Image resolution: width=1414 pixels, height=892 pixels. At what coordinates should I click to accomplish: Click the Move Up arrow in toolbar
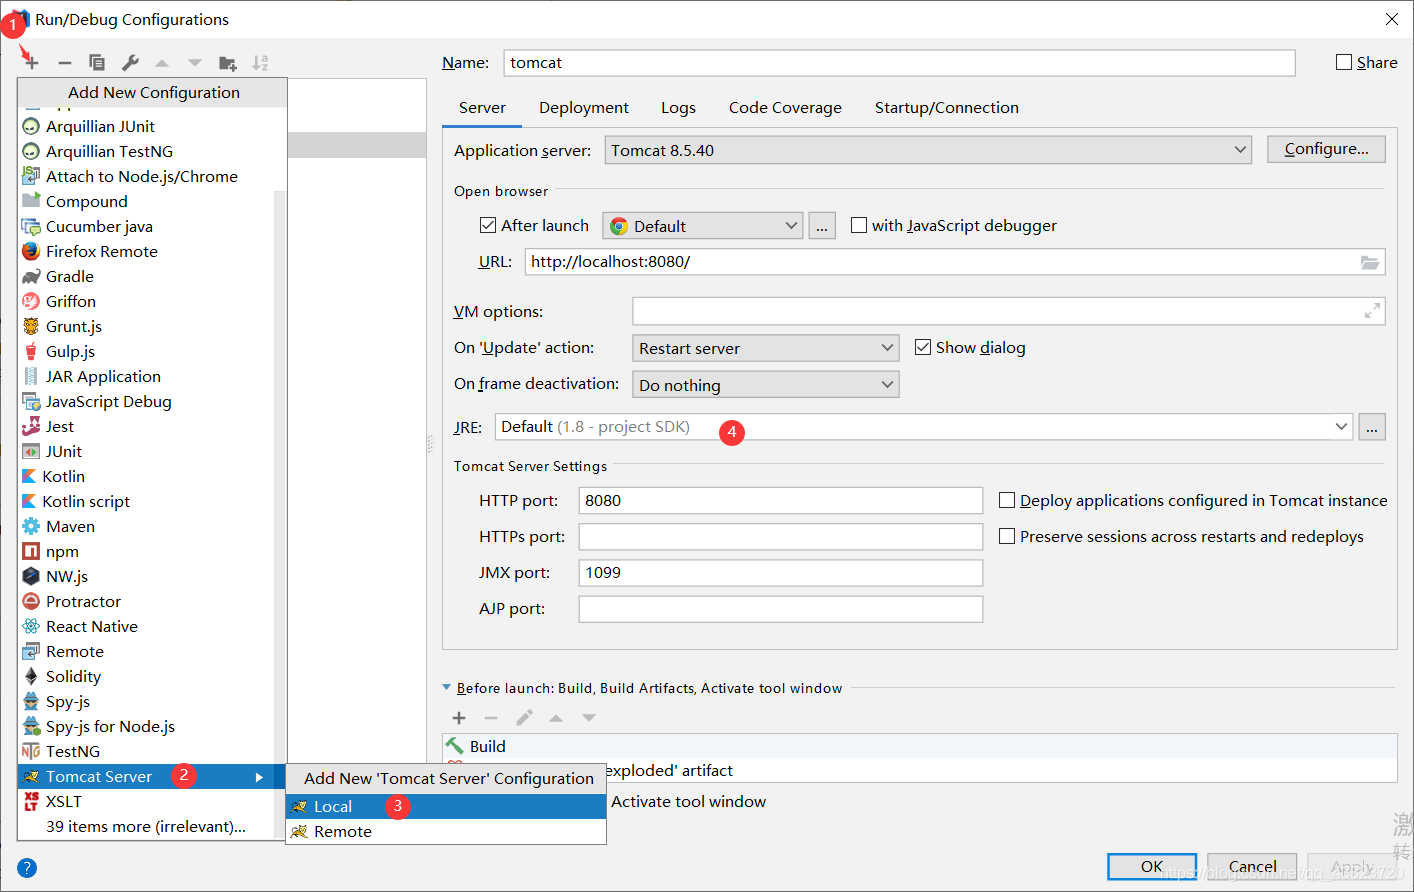[162, 63]
